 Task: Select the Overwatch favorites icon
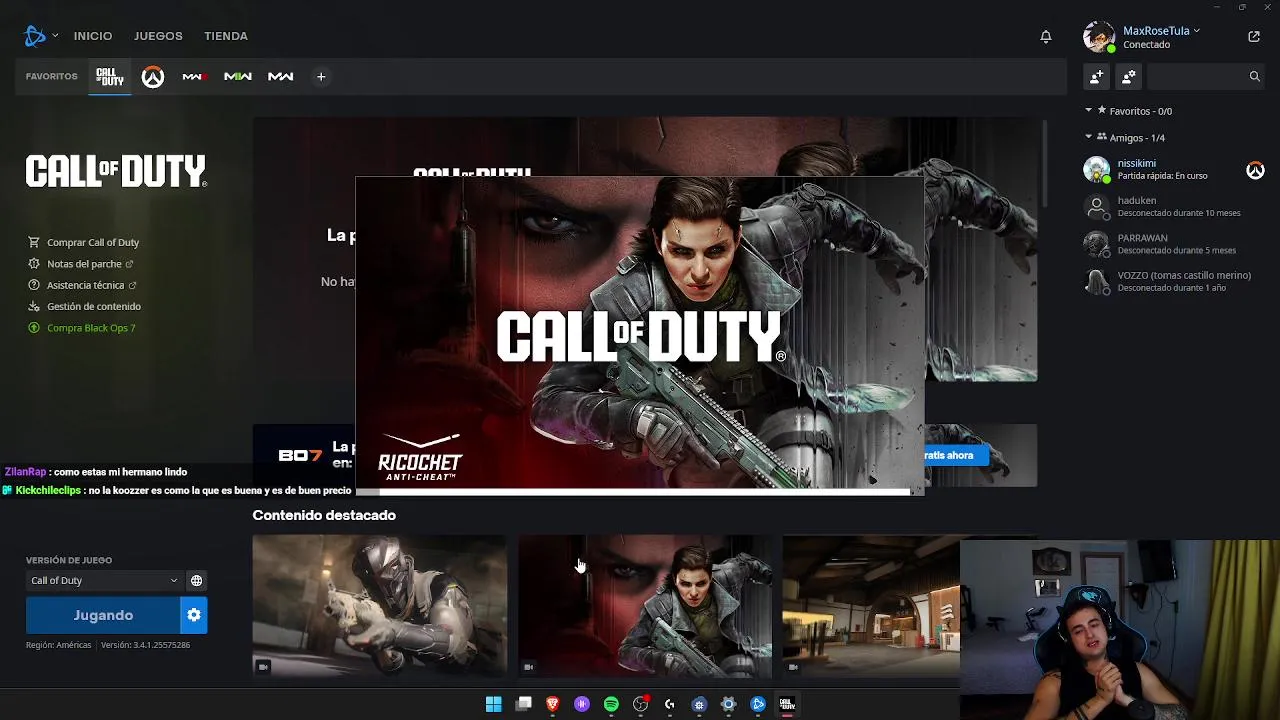tap(153, 77)
